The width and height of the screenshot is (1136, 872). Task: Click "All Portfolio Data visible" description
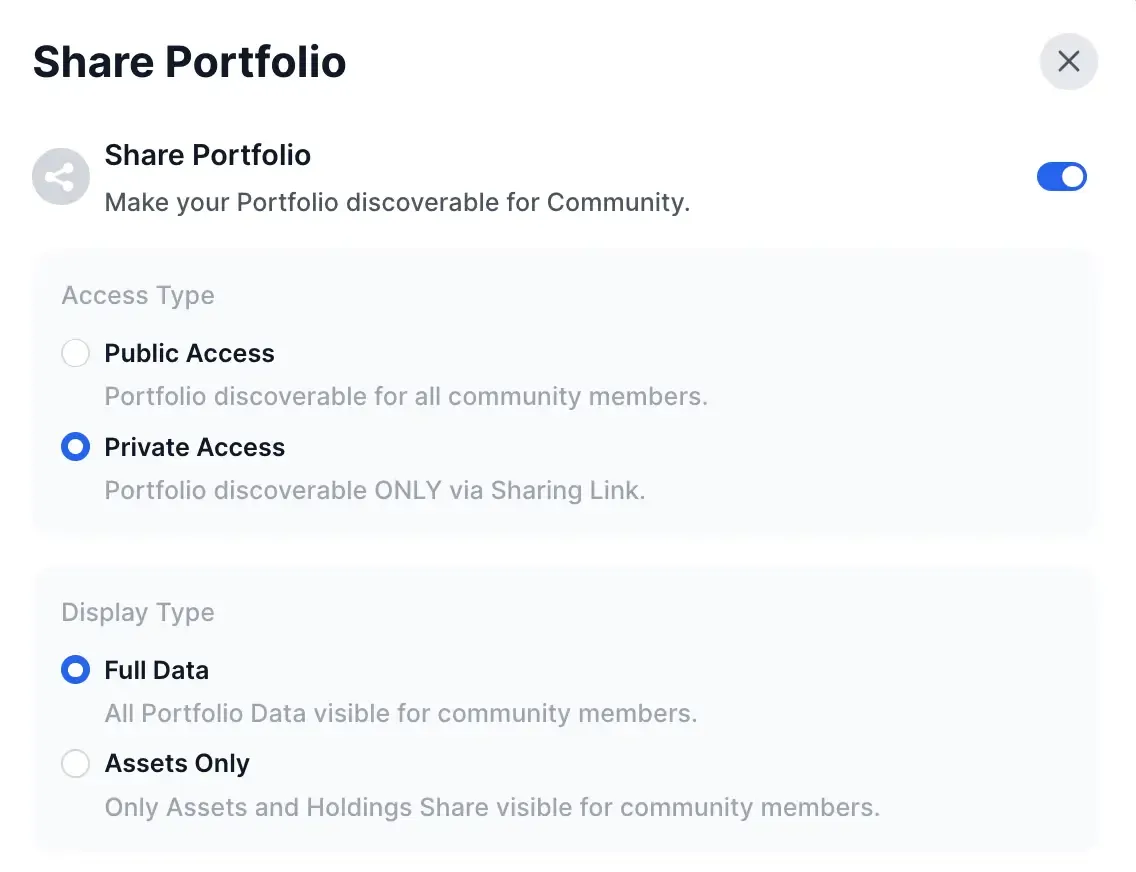pyautogui.click(x=401, y=714)
